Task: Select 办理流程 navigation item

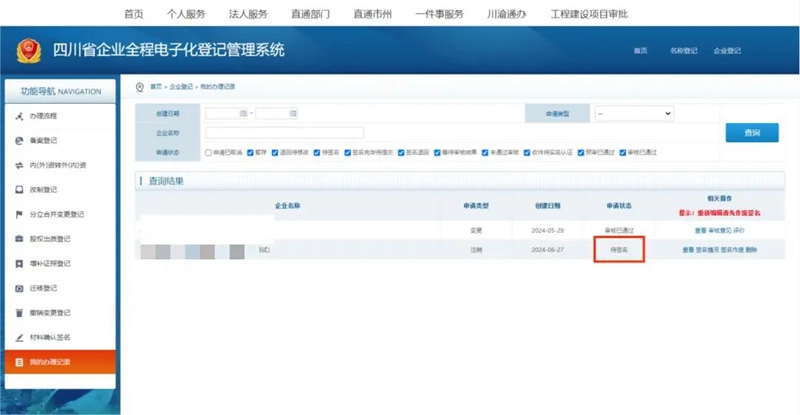Action: [x=60, y=116]
